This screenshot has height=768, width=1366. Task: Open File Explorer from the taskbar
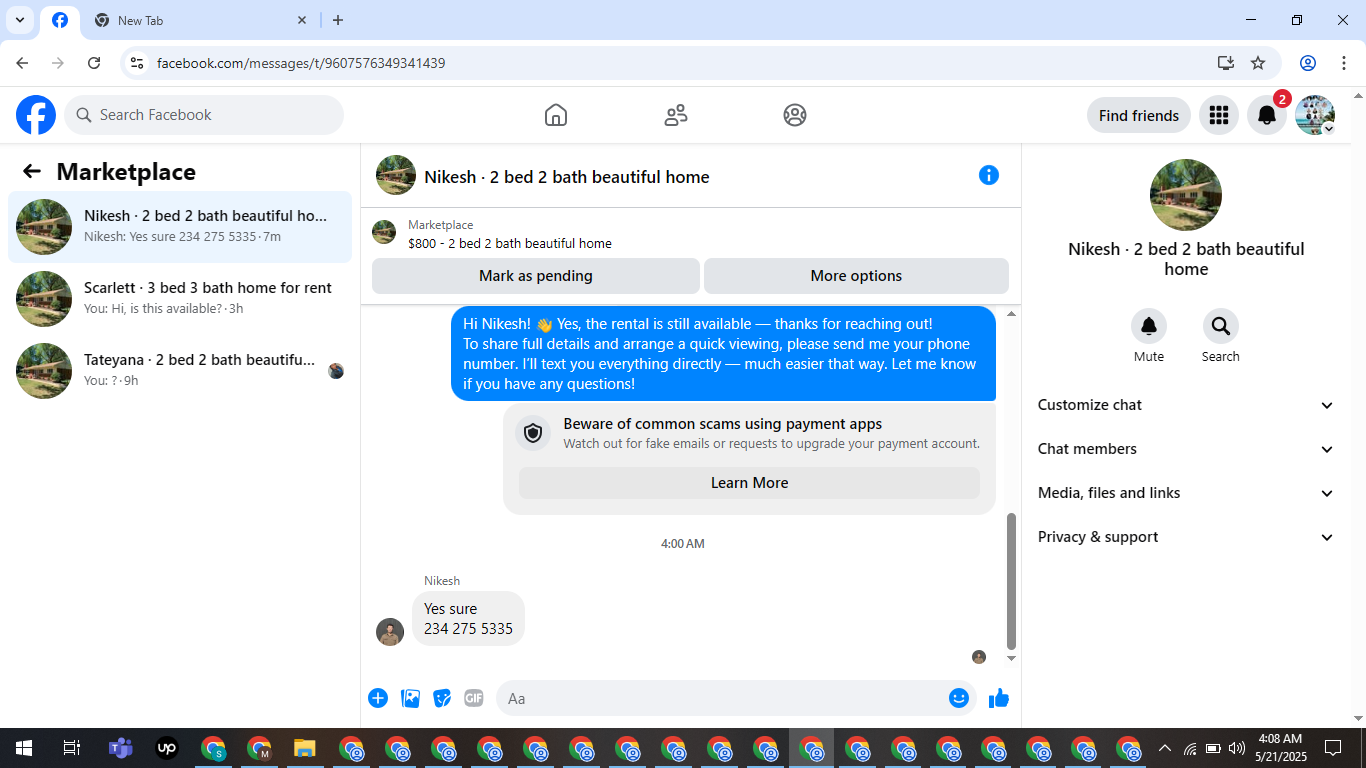point(305,748)
